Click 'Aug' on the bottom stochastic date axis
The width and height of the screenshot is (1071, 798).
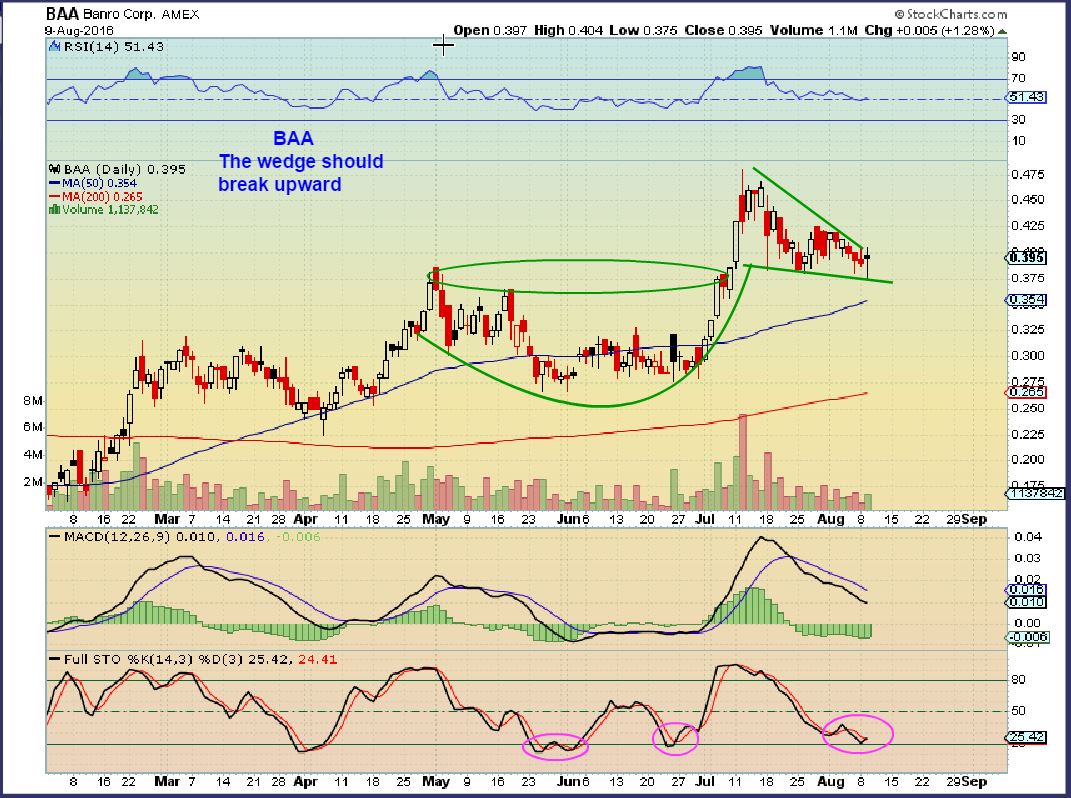pyautogui.click(x=831, y=782)
